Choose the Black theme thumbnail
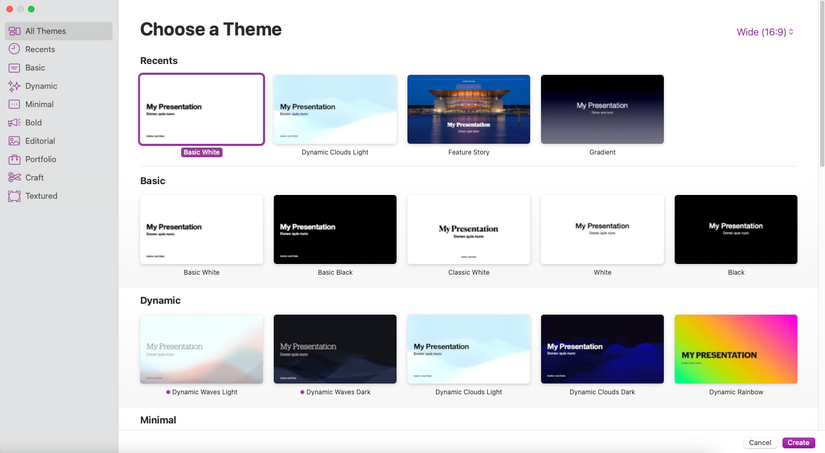Image resolution: width=825 pixels, height=453 pixels. click(x=736, y=229)
